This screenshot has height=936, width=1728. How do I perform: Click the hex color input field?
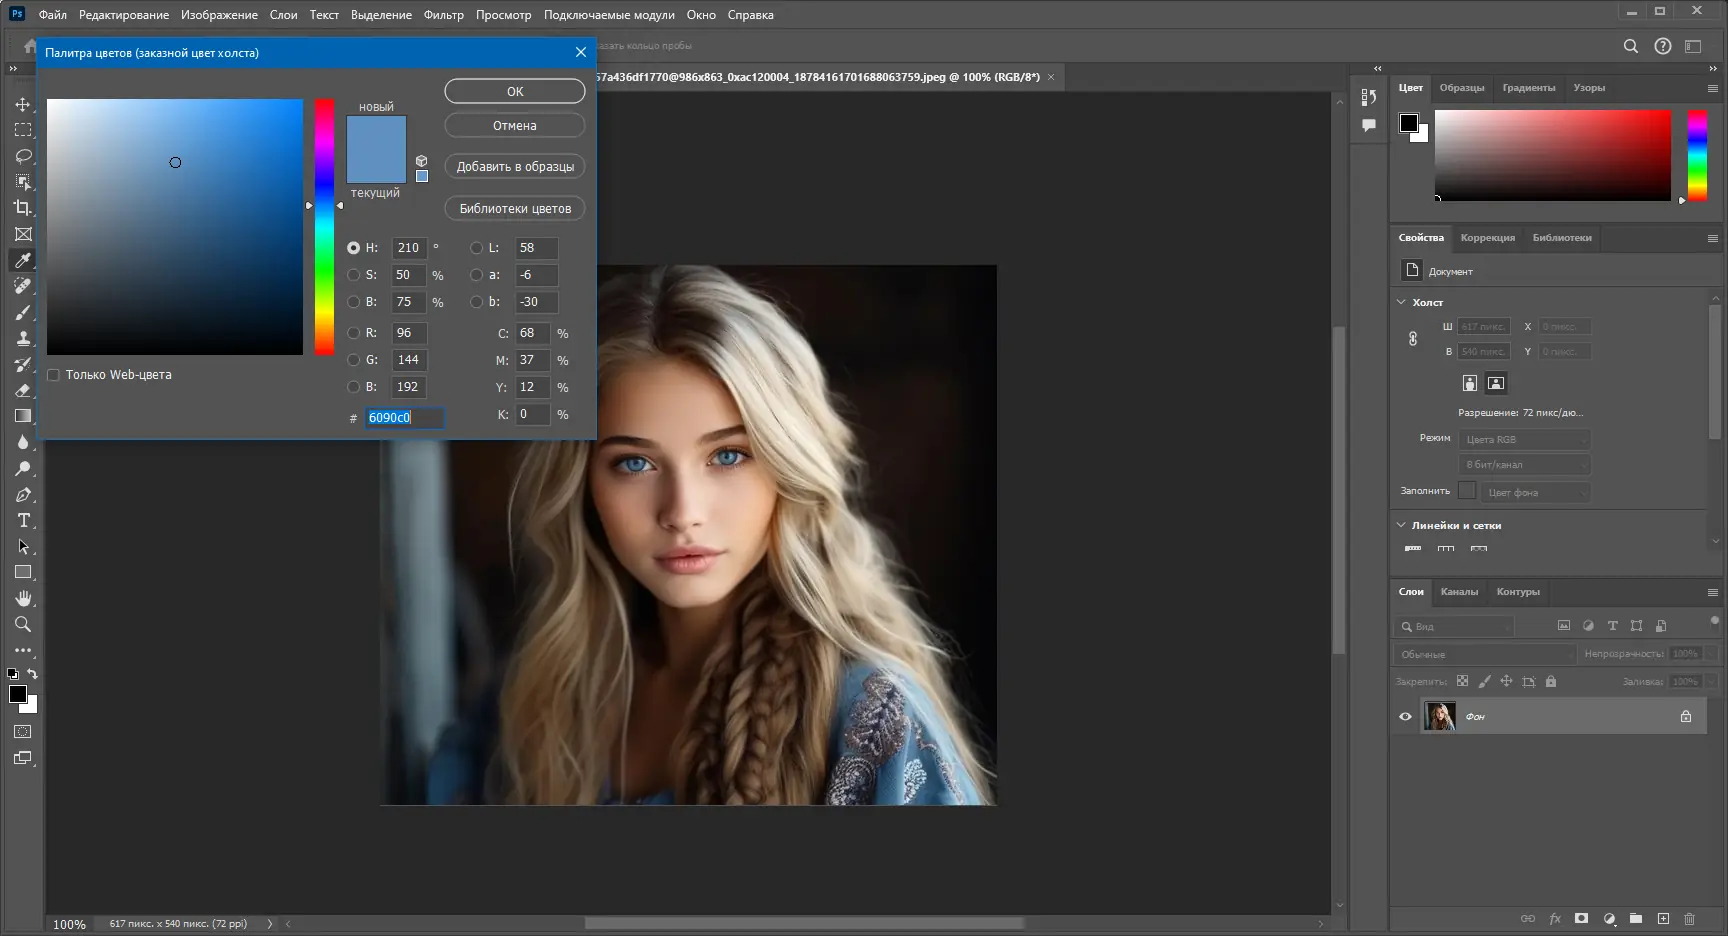pyautogui.click(x=403, y=418)
